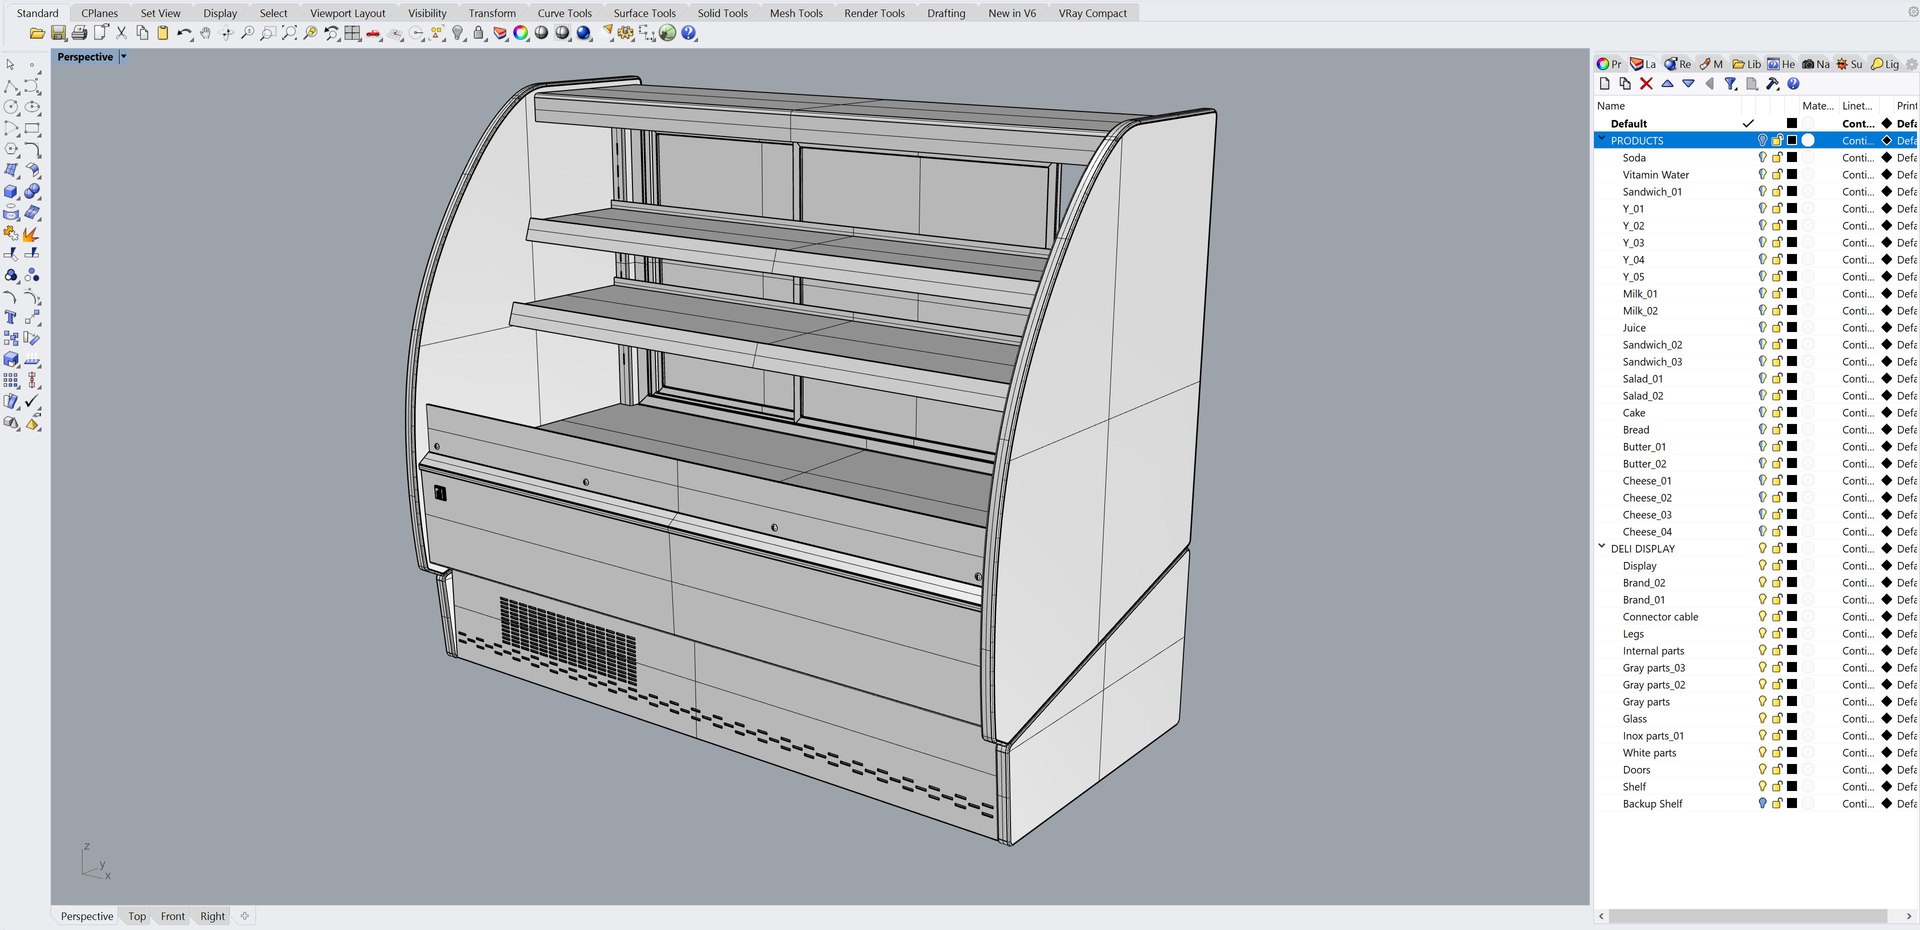Screen dimensions: 1920x930
Task: Select the Inox parts_01 layer
Action: [1653, 735]
